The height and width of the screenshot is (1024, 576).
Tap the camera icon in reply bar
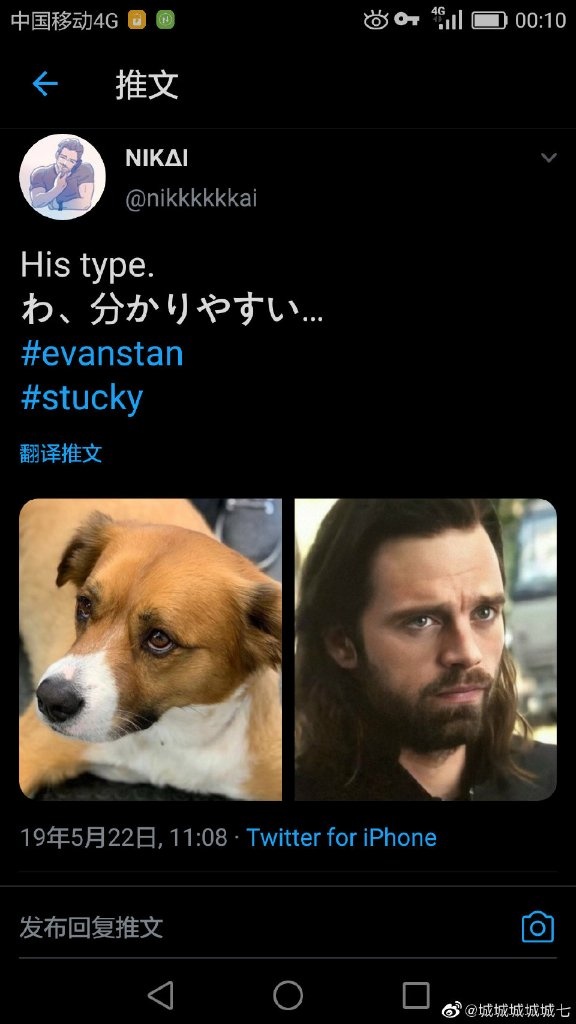[537, 927]
